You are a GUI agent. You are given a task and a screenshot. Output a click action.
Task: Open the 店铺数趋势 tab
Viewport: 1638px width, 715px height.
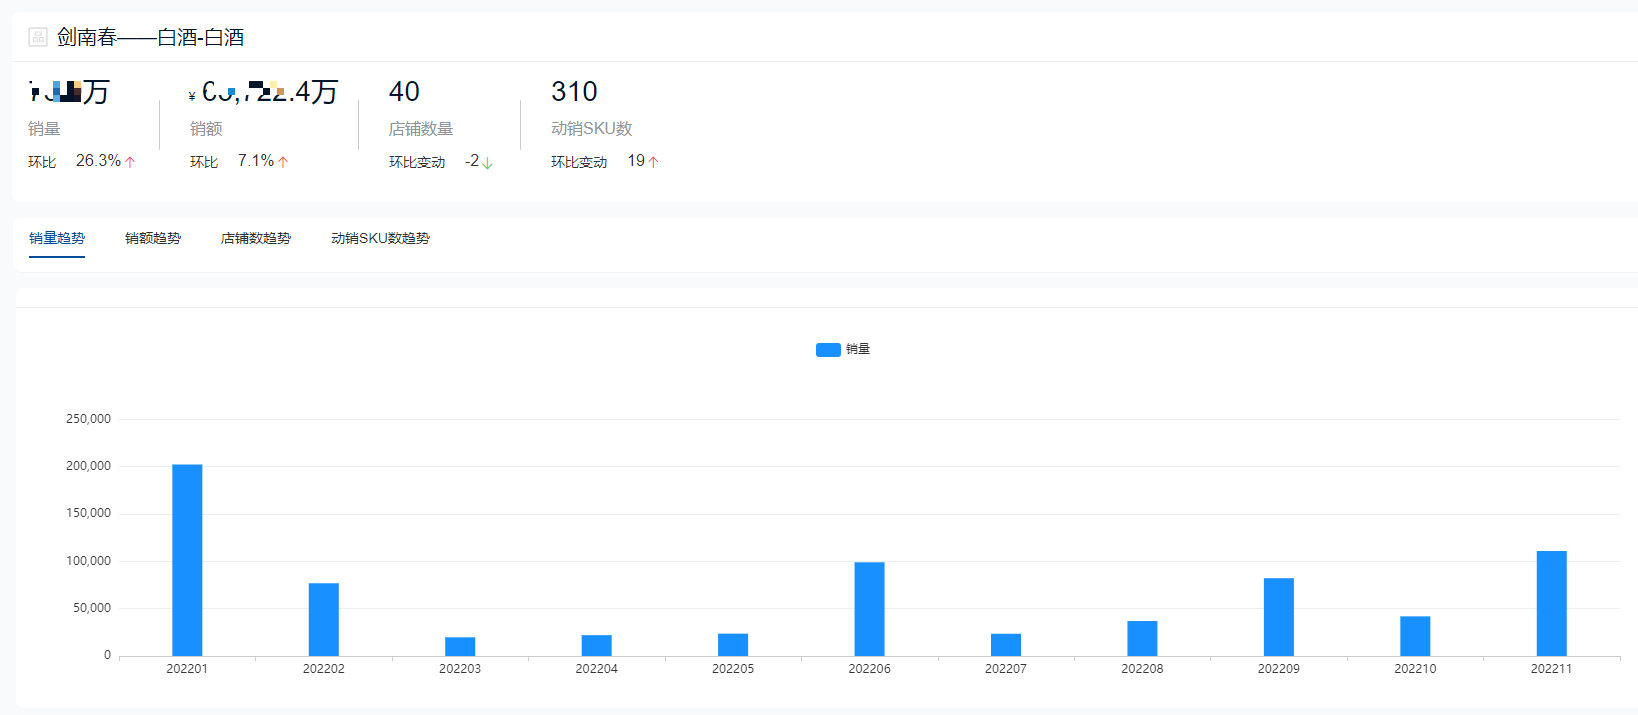[x=256, y=238]
